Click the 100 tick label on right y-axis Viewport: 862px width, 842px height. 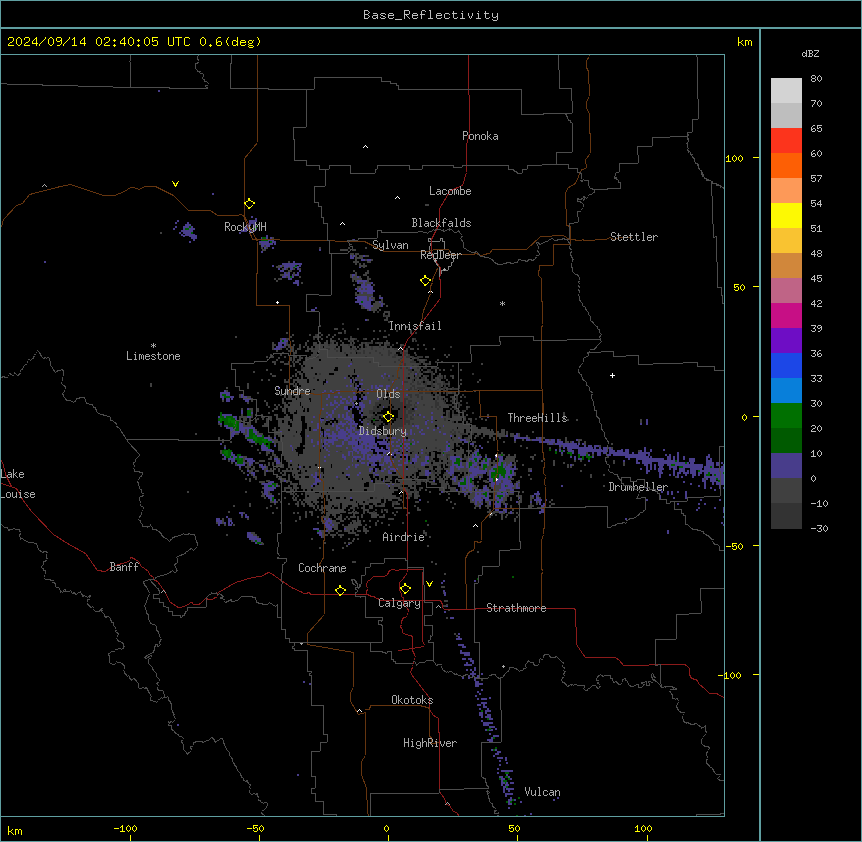click(734, 158)
